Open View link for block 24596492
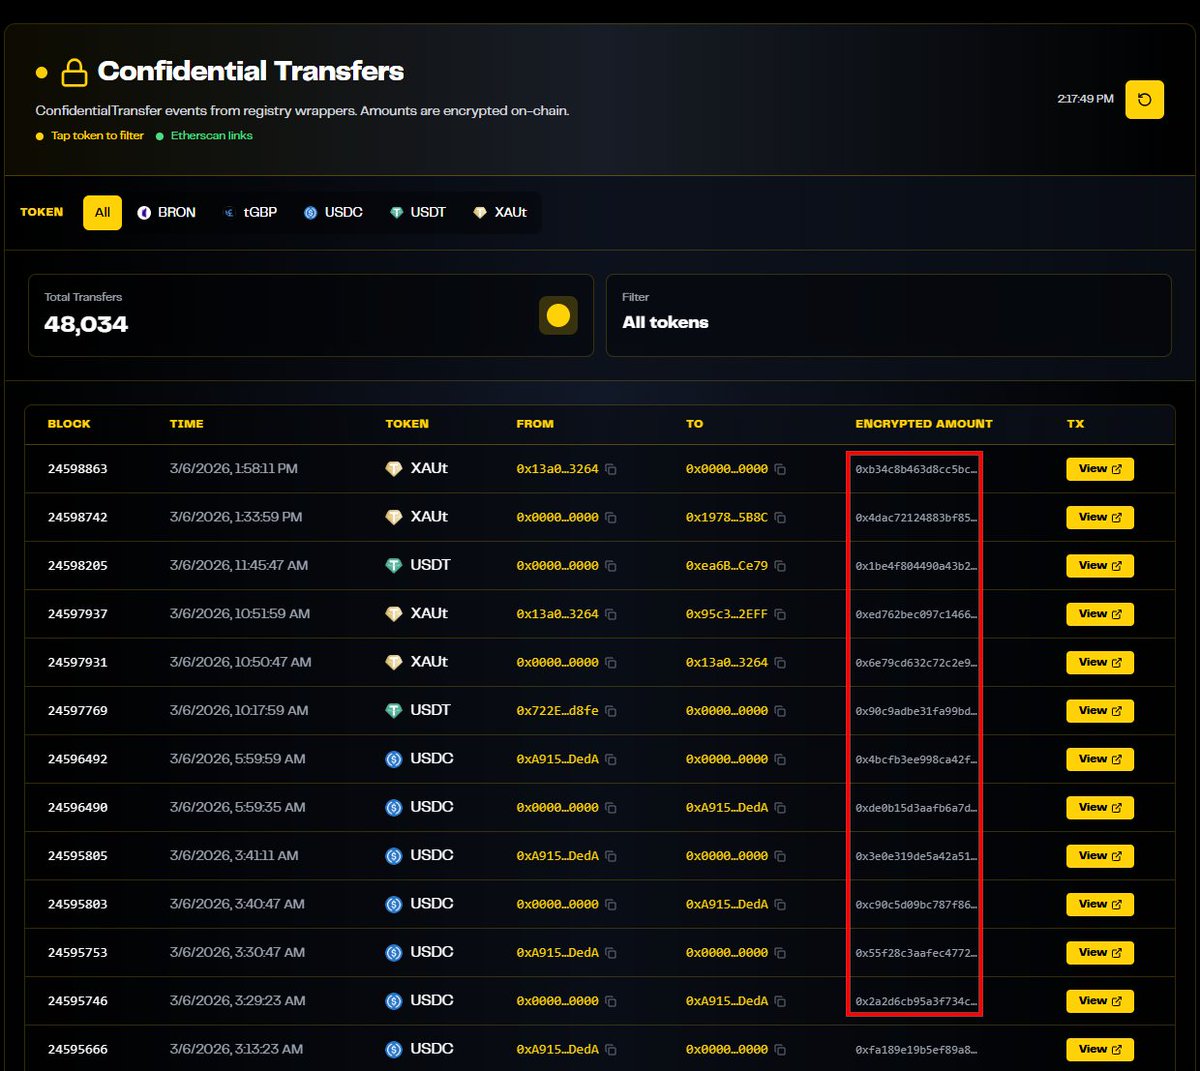 (1100, 760)
